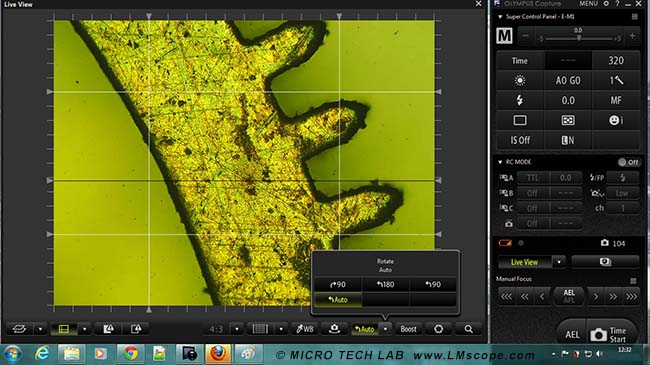The height and width of the screenshot is (365, 650).
Task: Open the grid overlay type dropdown
Action: tap(85, 329)
